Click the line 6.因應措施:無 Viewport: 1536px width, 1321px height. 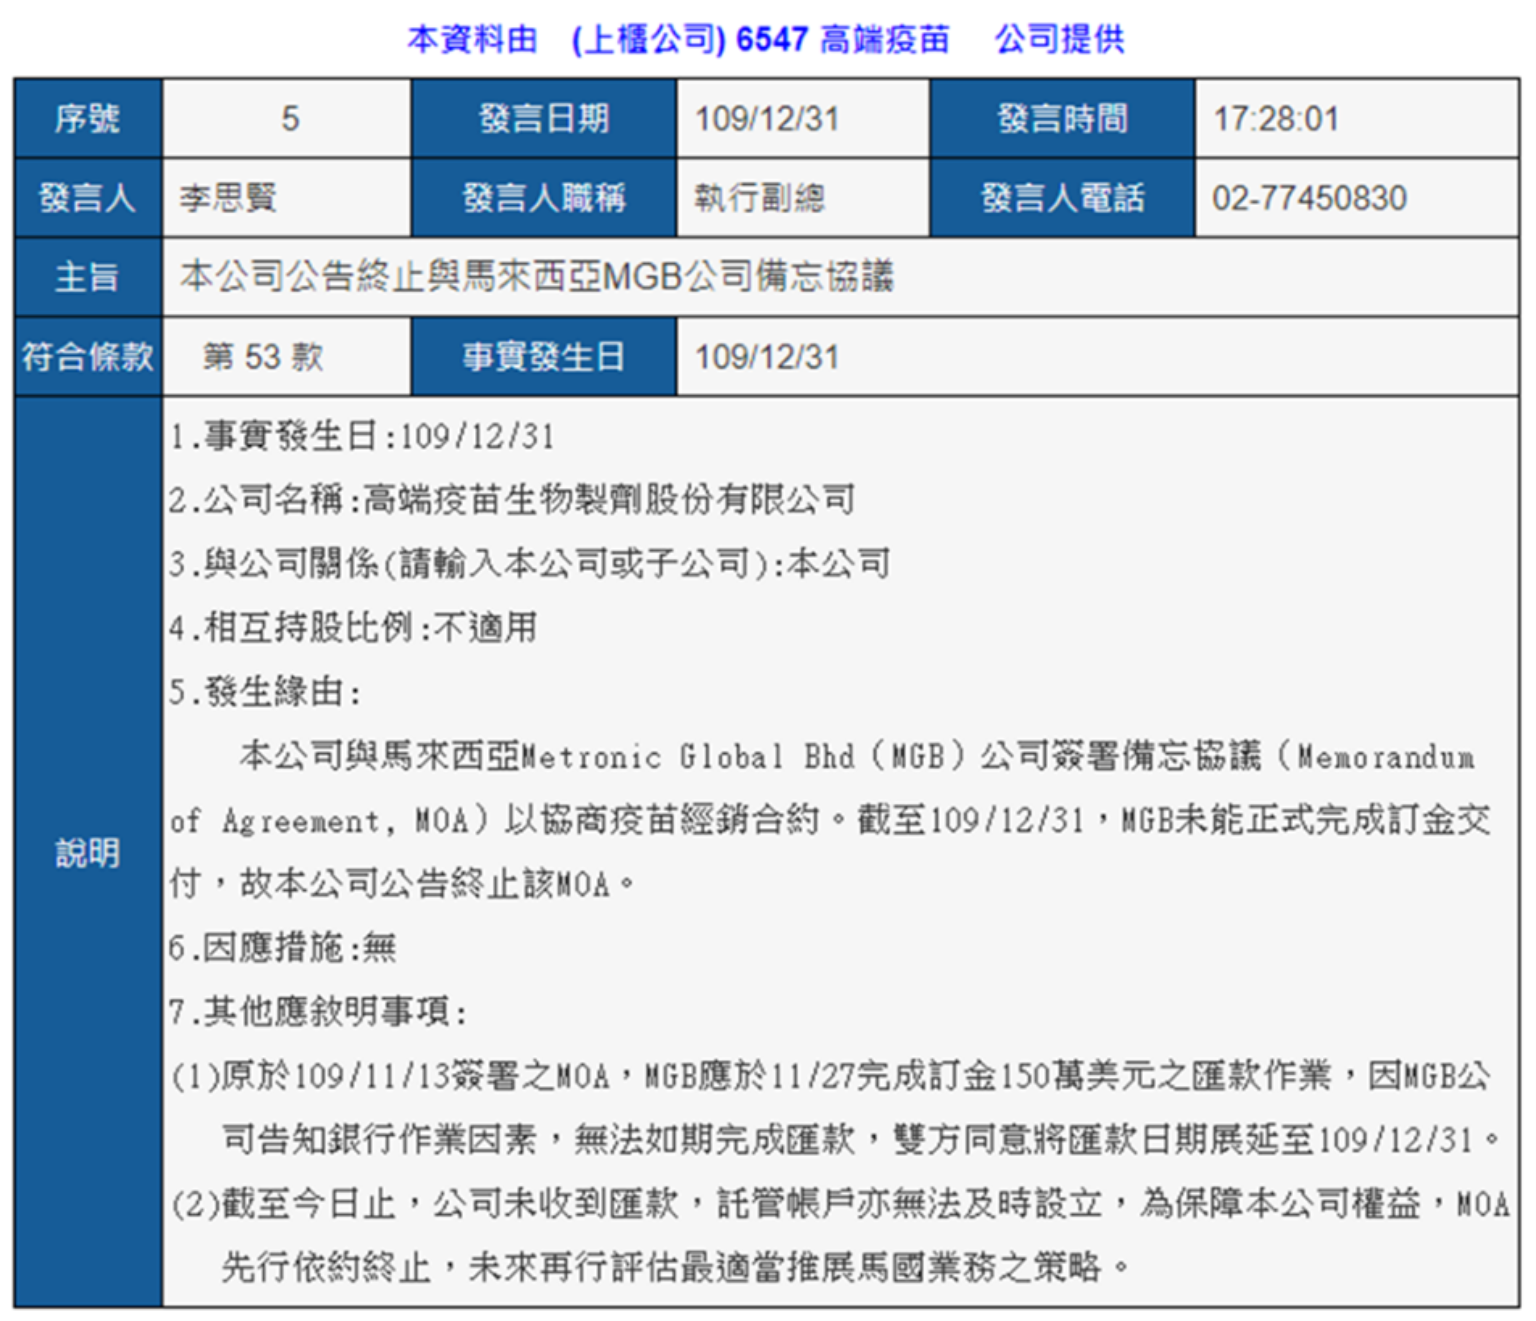282,947
